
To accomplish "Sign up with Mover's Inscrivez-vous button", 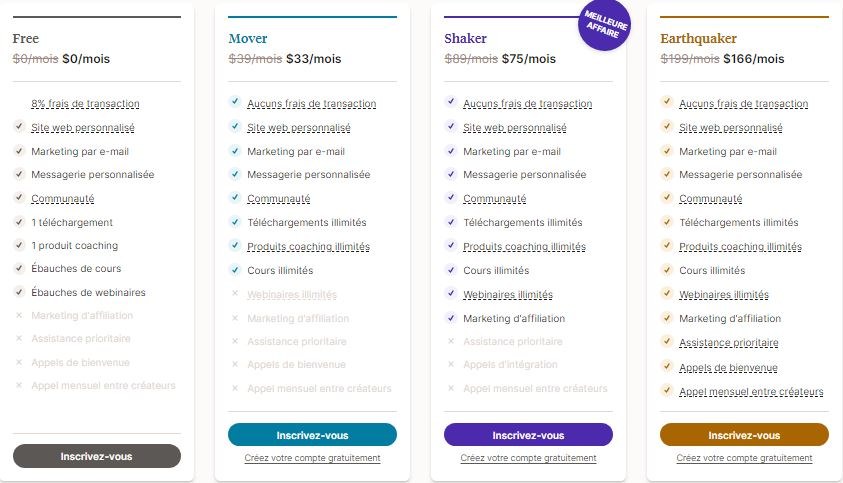I will point(312,435).
